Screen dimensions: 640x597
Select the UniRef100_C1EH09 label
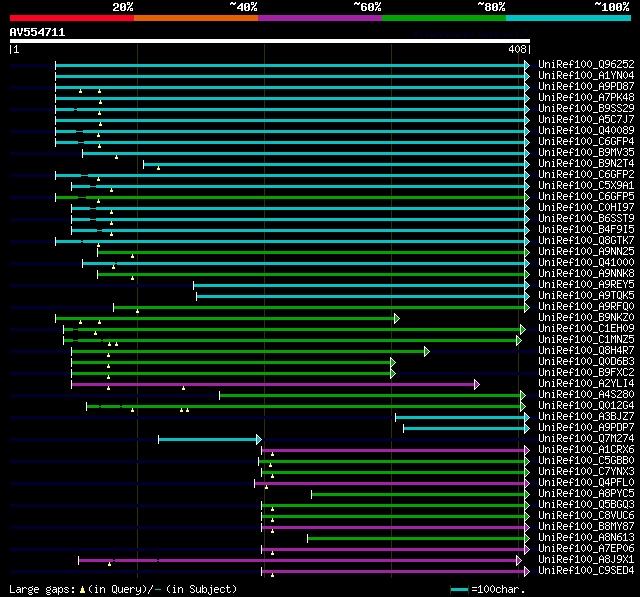point(586,329)
